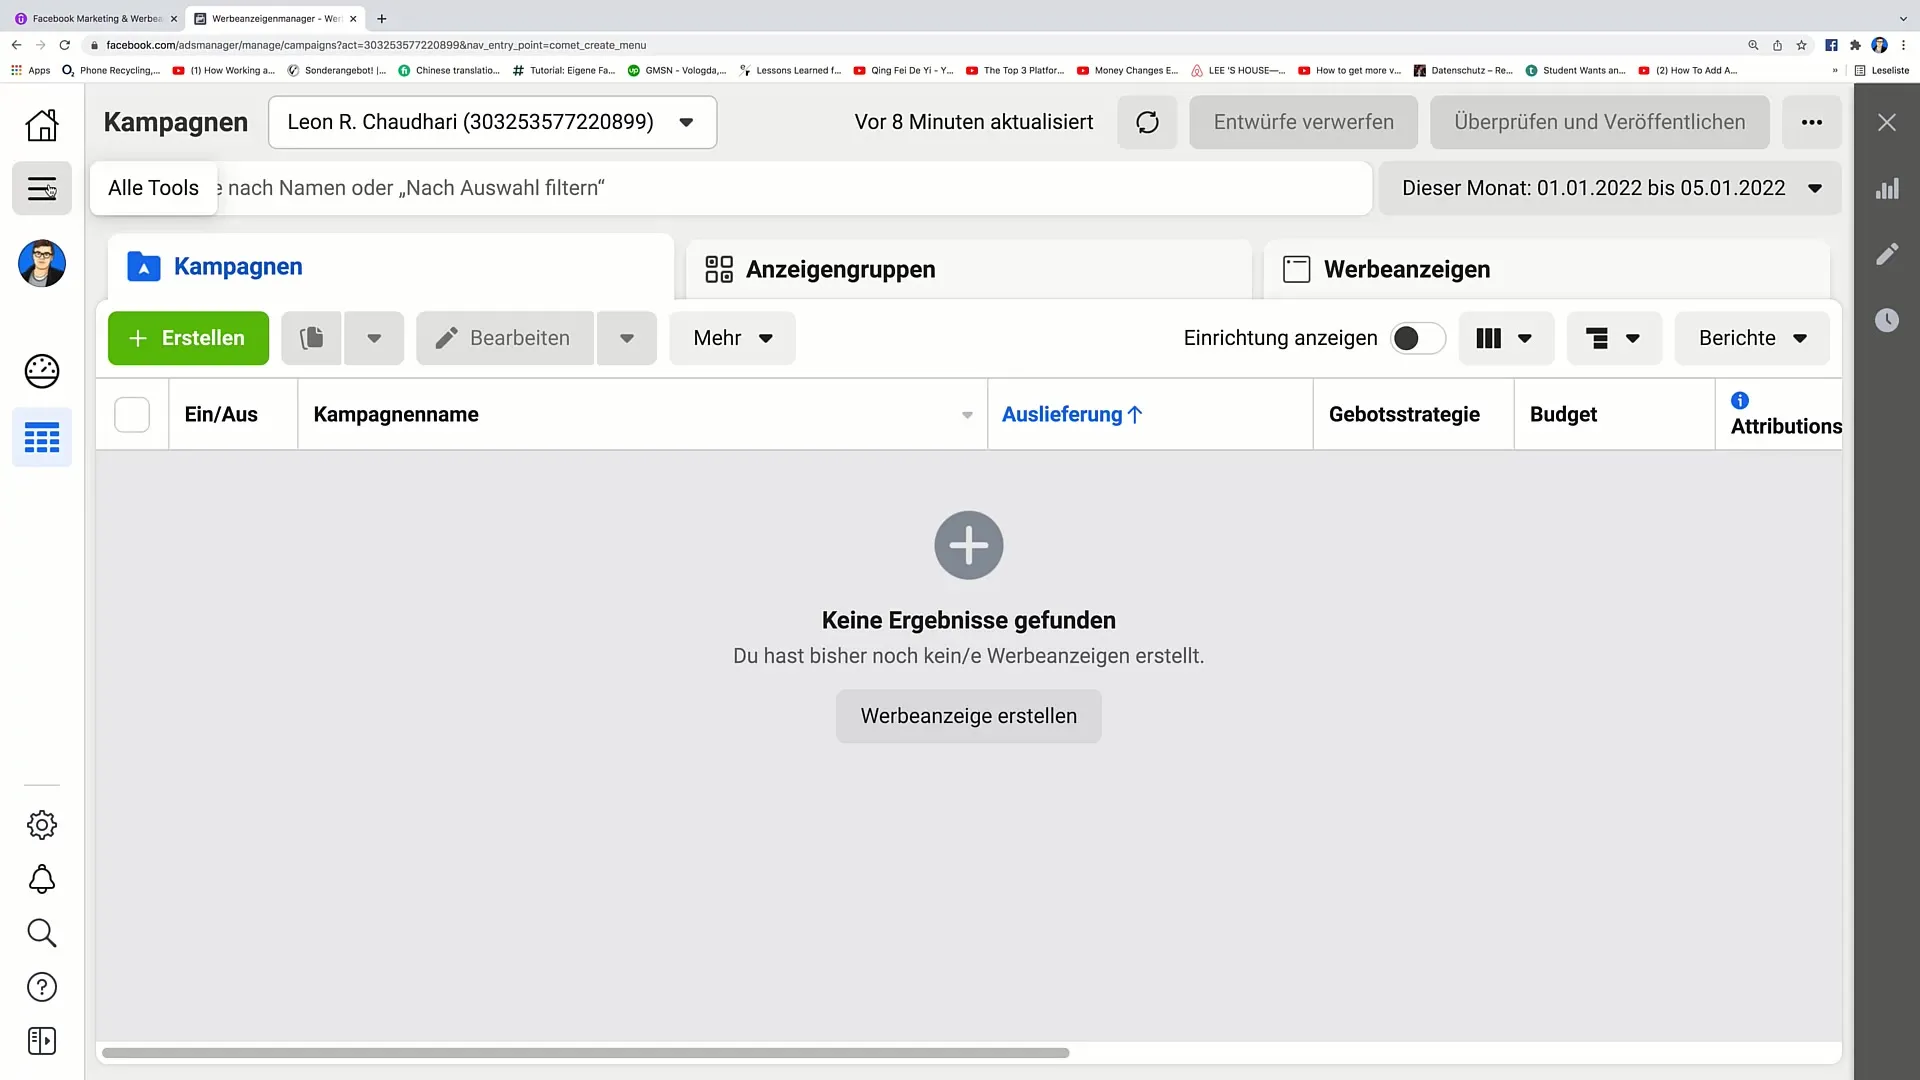Image resolution: width=1920 pixels, height=1080 pixels.
Task: Open the date range dropdown Dieser Monat
Action: tap(1610, 188)
